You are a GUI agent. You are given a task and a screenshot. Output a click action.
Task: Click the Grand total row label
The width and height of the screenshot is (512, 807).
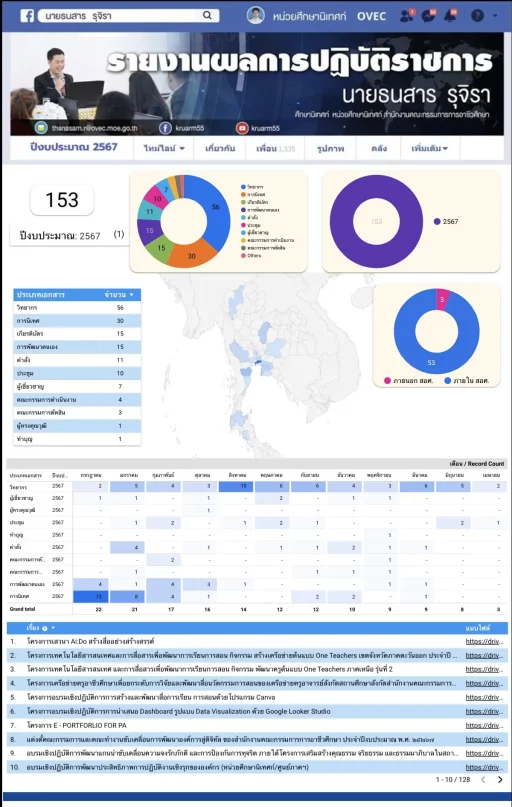[x=22, y=609]
